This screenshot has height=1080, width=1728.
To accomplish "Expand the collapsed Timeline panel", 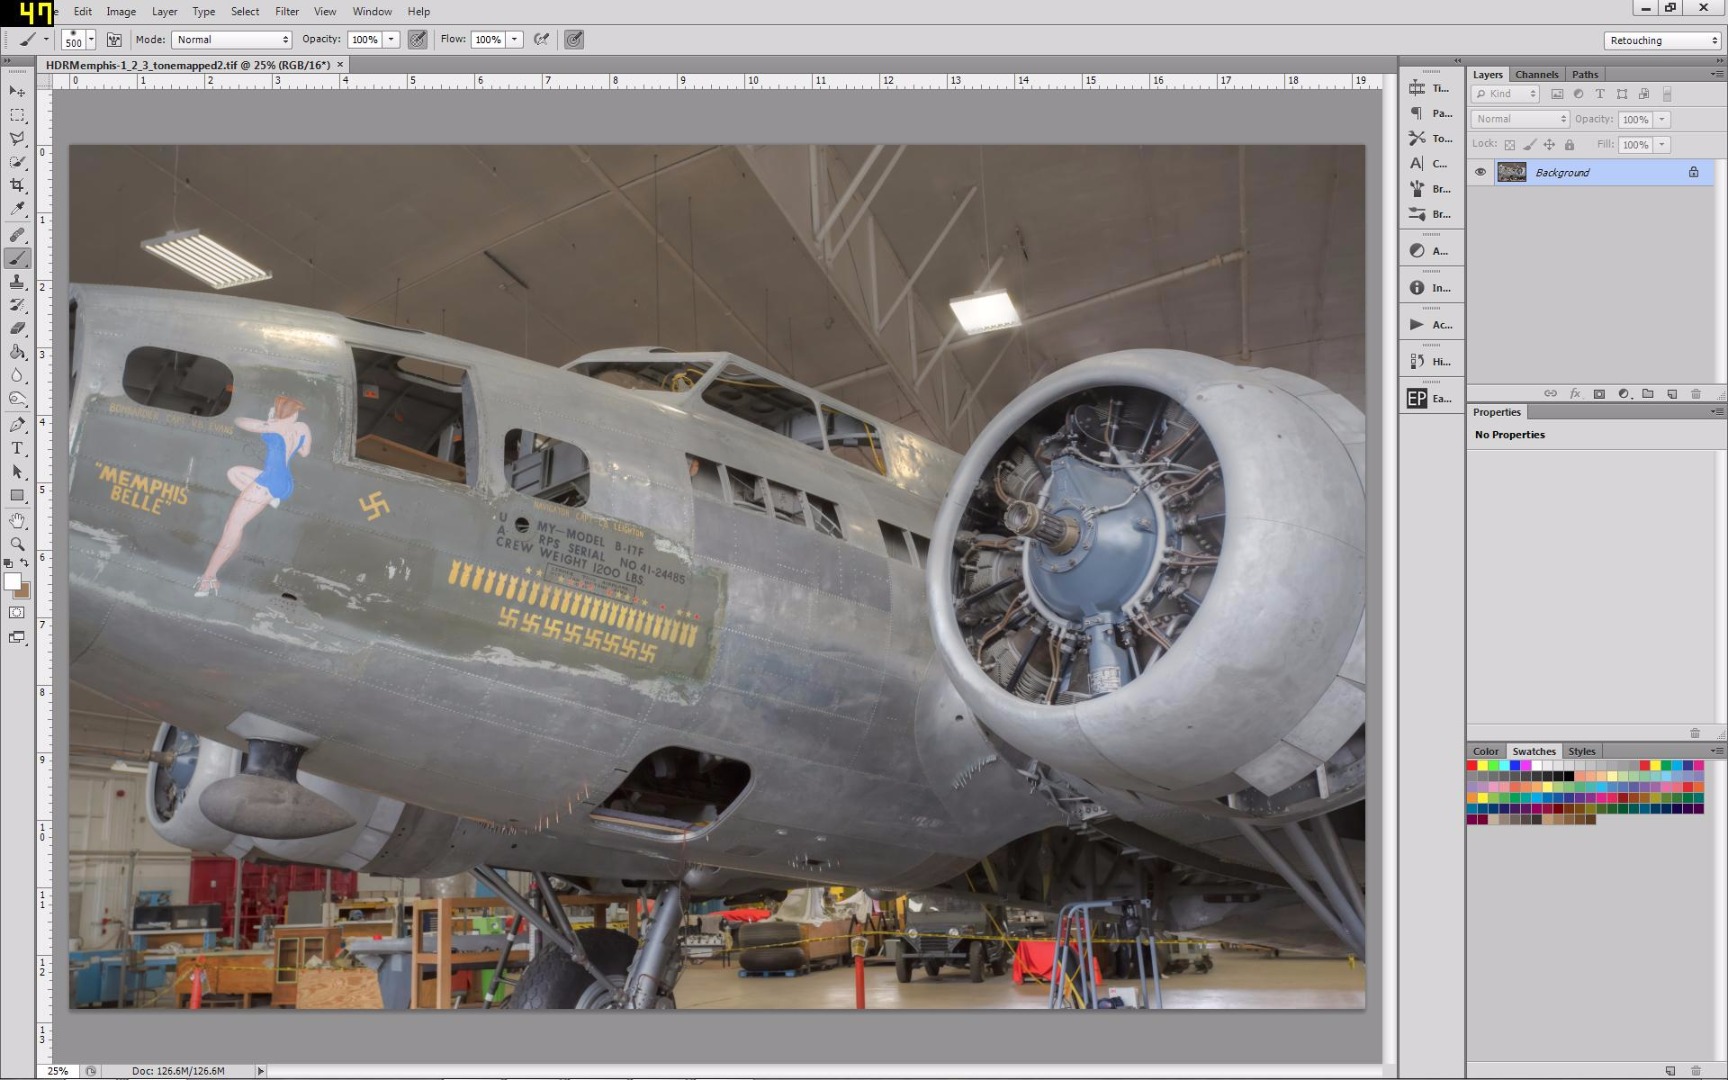I will tap(1430, 88).
